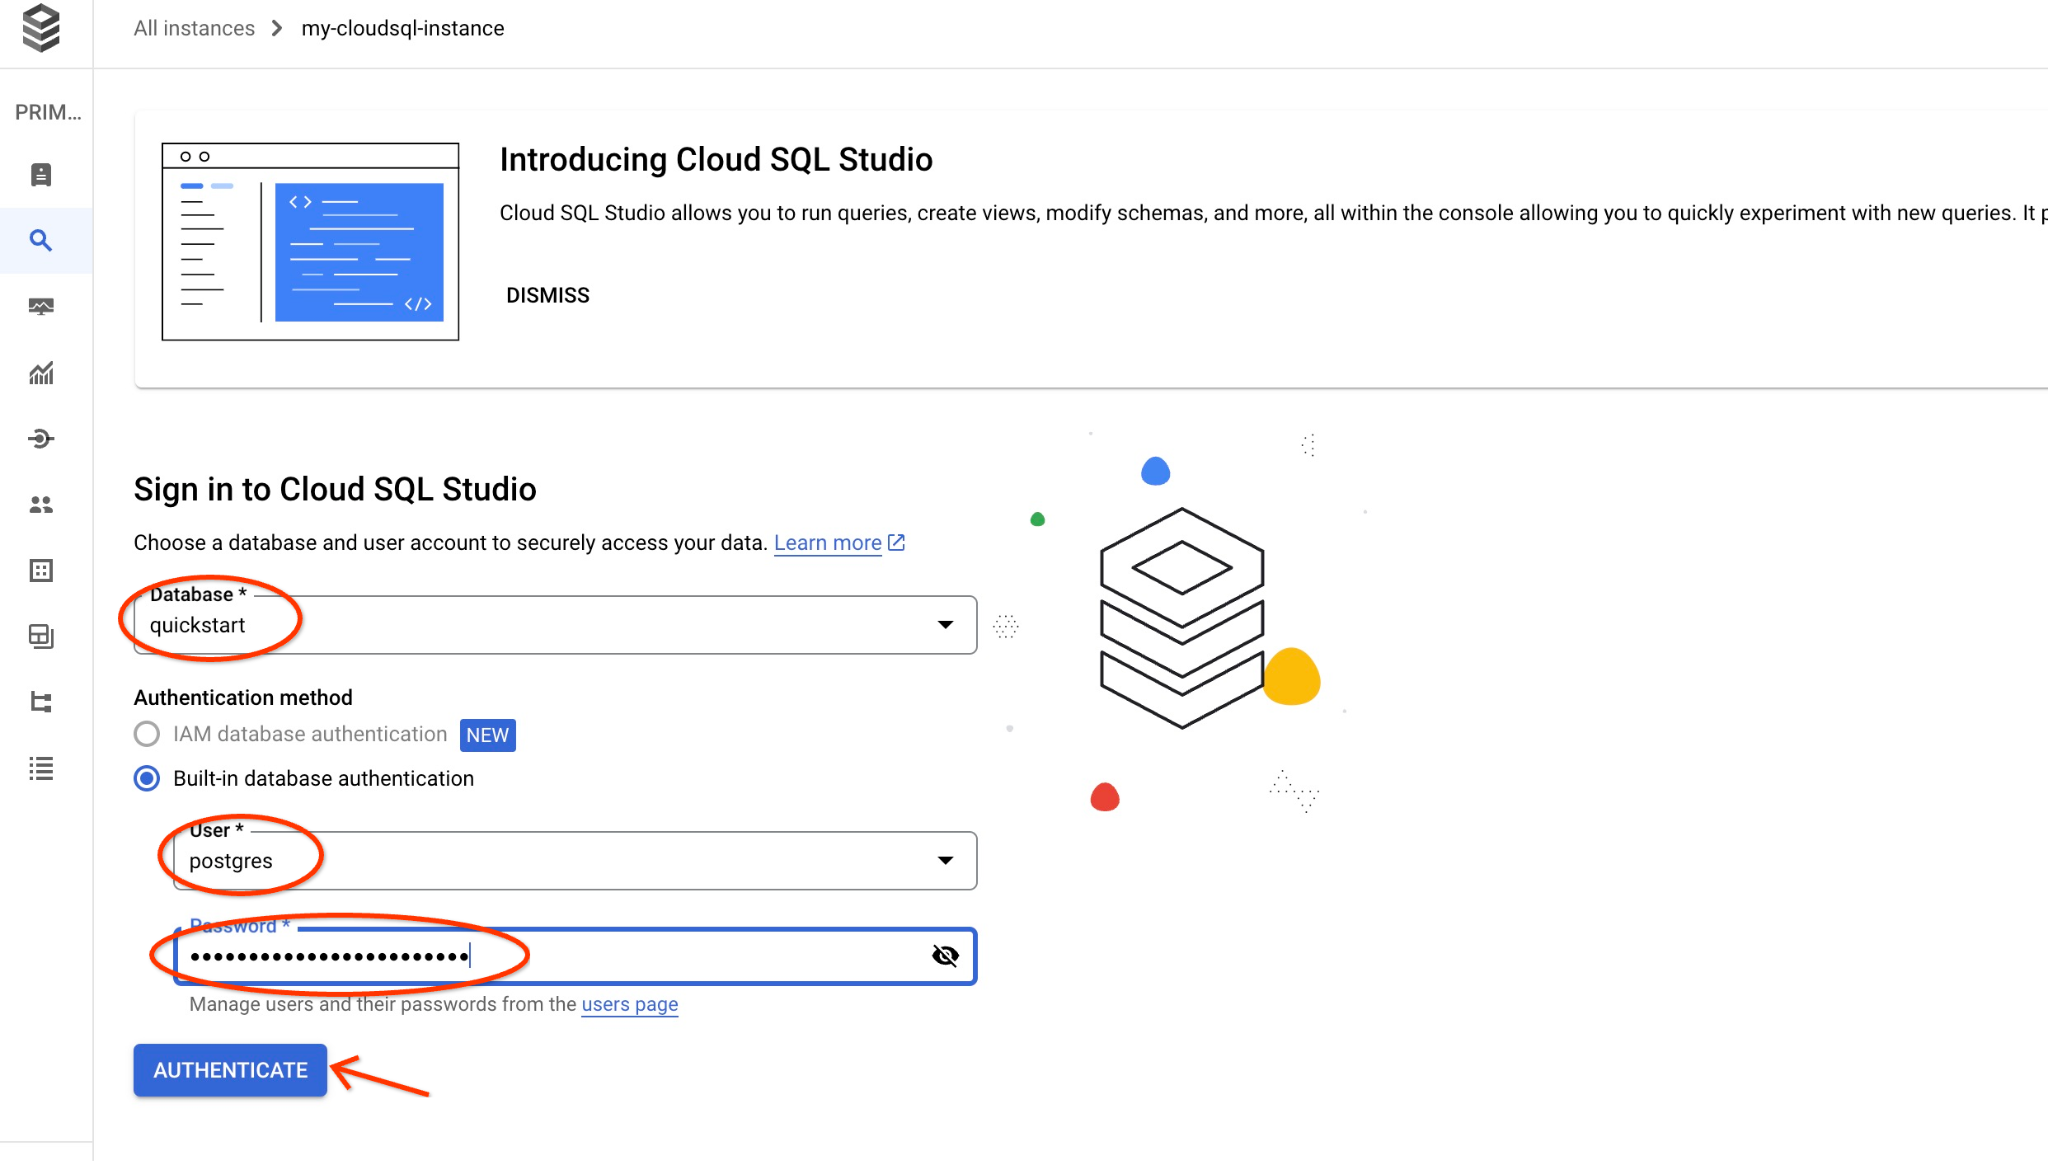The width and height of the screenshot is (2048, 1161).
Task: Open the Connections sidebar icon
Action: coord(41,439)
